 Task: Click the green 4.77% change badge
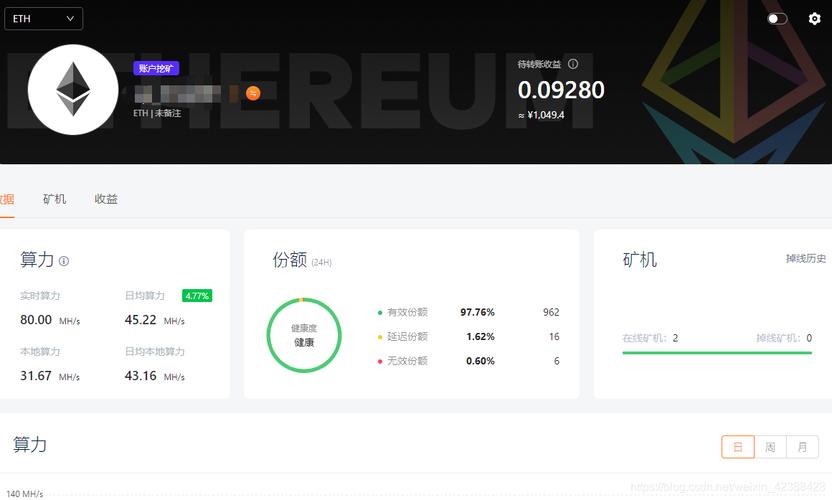197,296
